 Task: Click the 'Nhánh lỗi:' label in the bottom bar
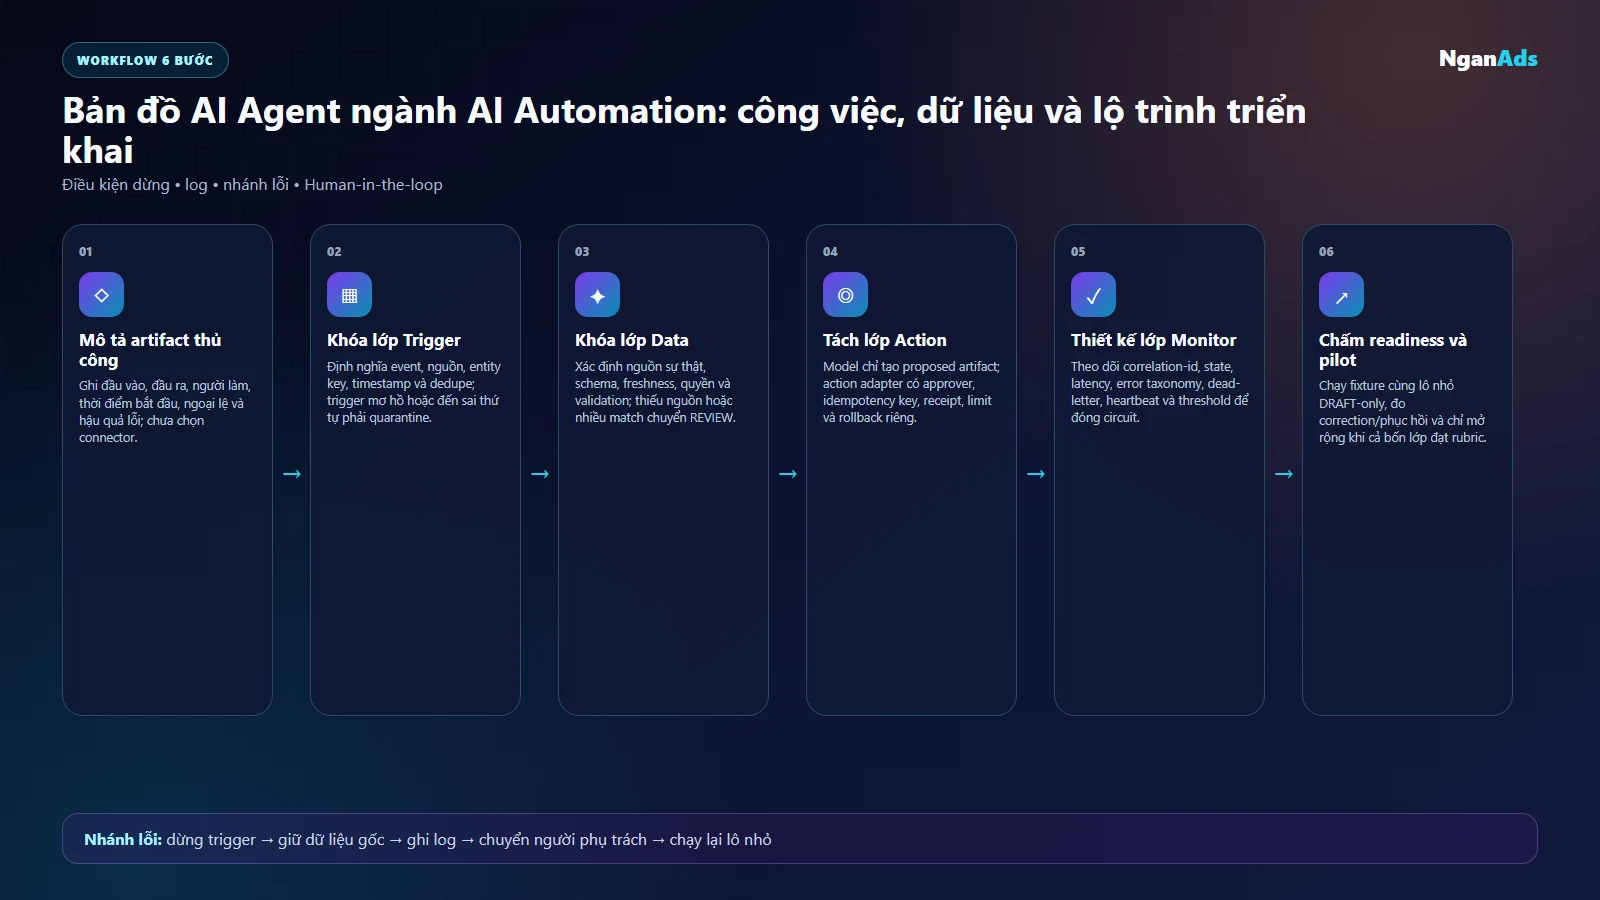(x=123, y=839)
